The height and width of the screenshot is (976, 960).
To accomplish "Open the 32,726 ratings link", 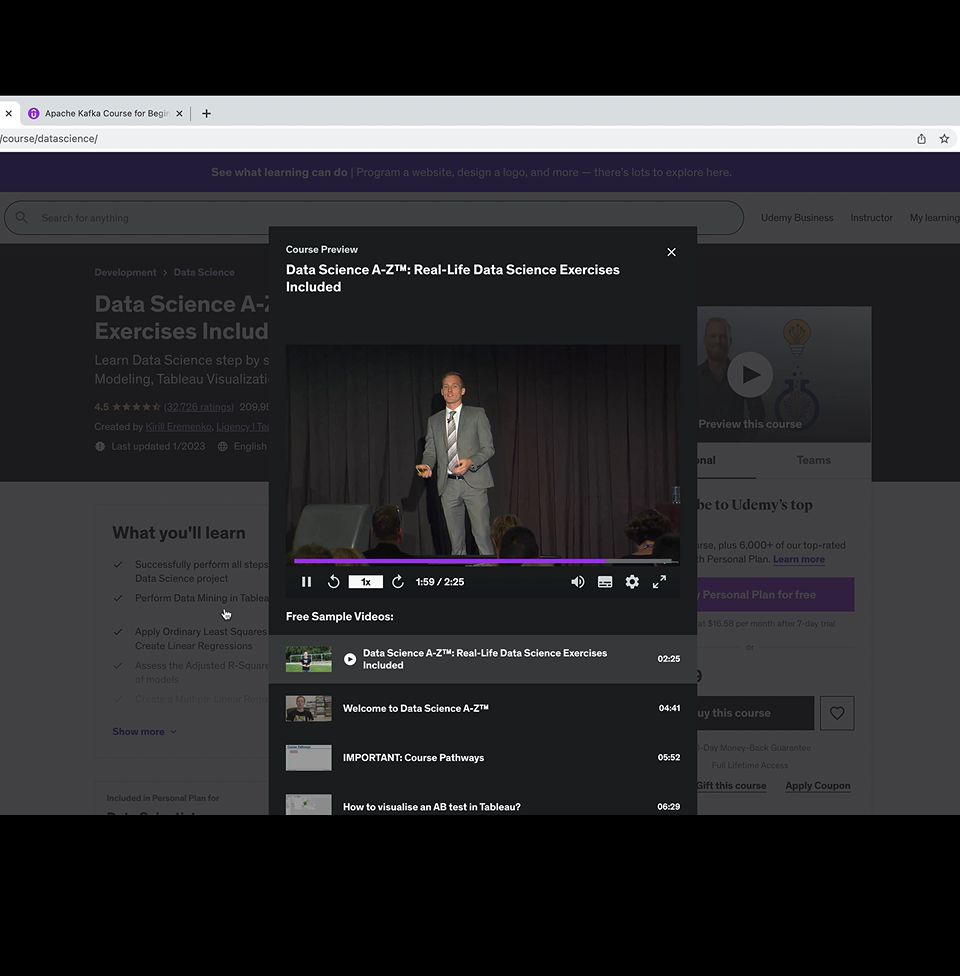I will (199, 407).
